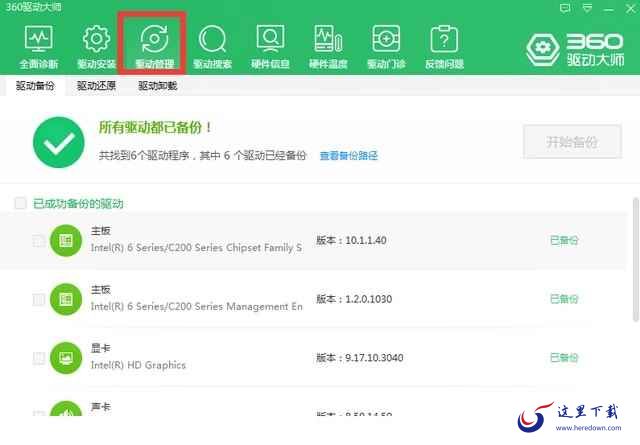Click the 360驱动大师 logo
This screenshot has width=640, height=445.
tap(575, 49)
